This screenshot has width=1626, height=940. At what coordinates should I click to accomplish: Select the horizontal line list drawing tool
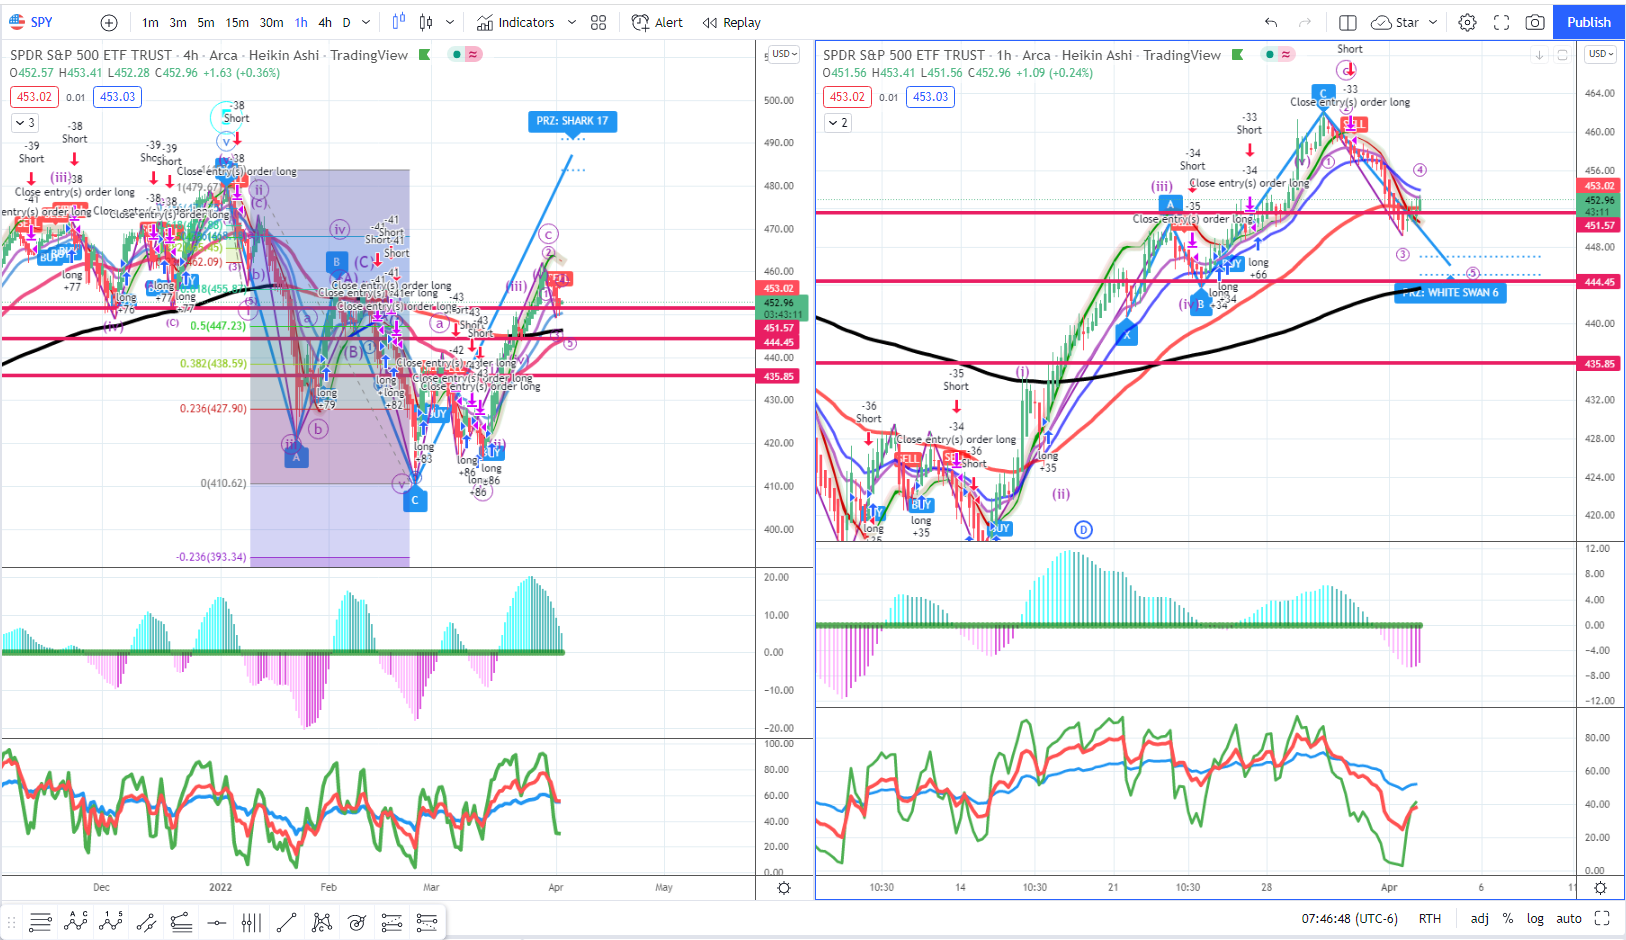[40, 922]
